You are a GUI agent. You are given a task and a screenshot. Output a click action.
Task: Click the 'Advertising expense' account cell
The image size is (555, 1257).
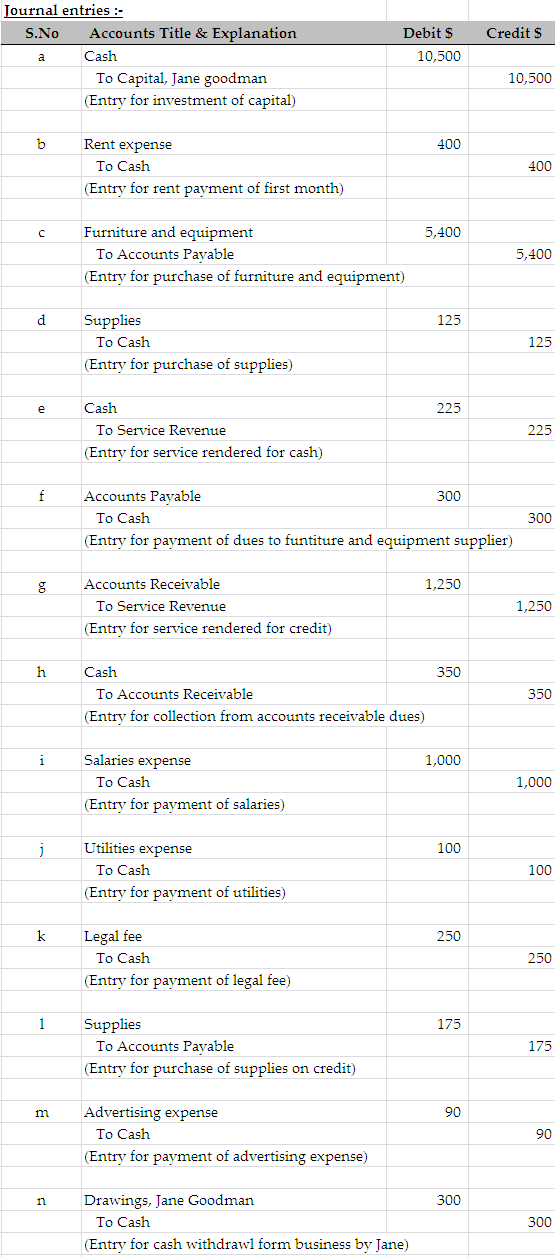[x=151, y=1112]
